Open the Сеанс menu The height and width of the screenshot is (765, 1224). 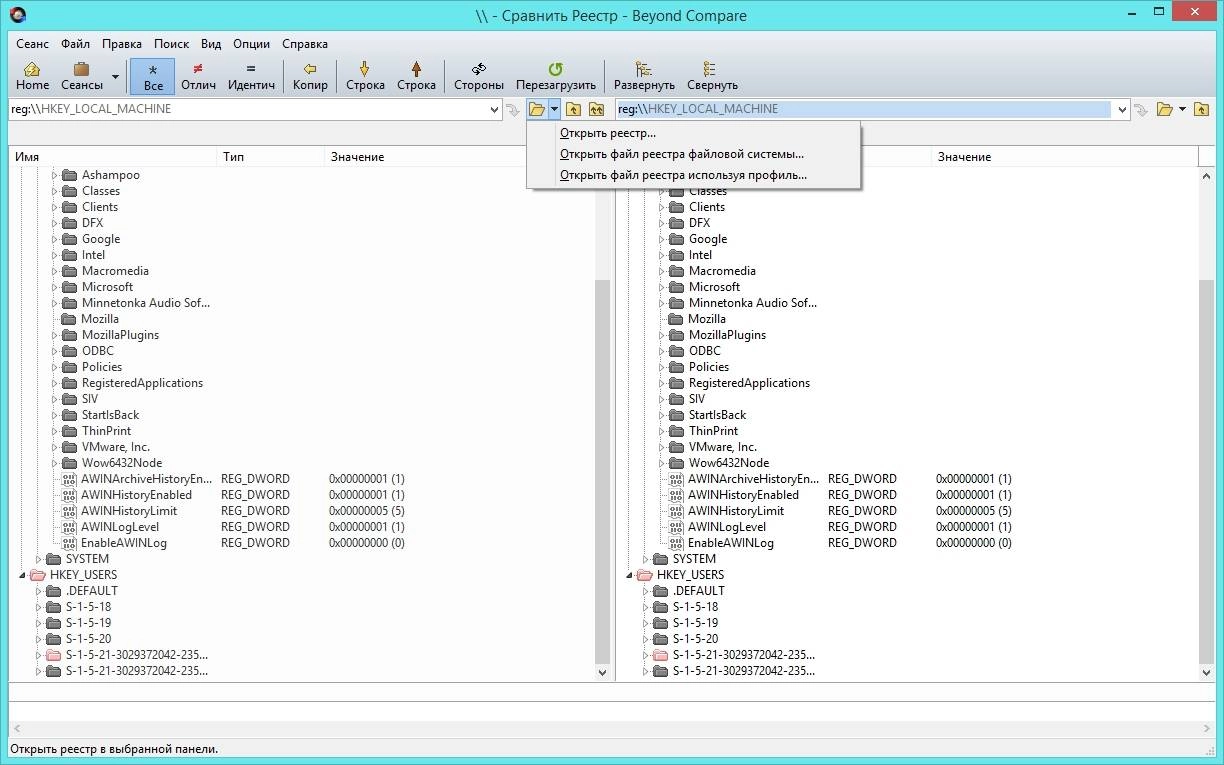32,44
